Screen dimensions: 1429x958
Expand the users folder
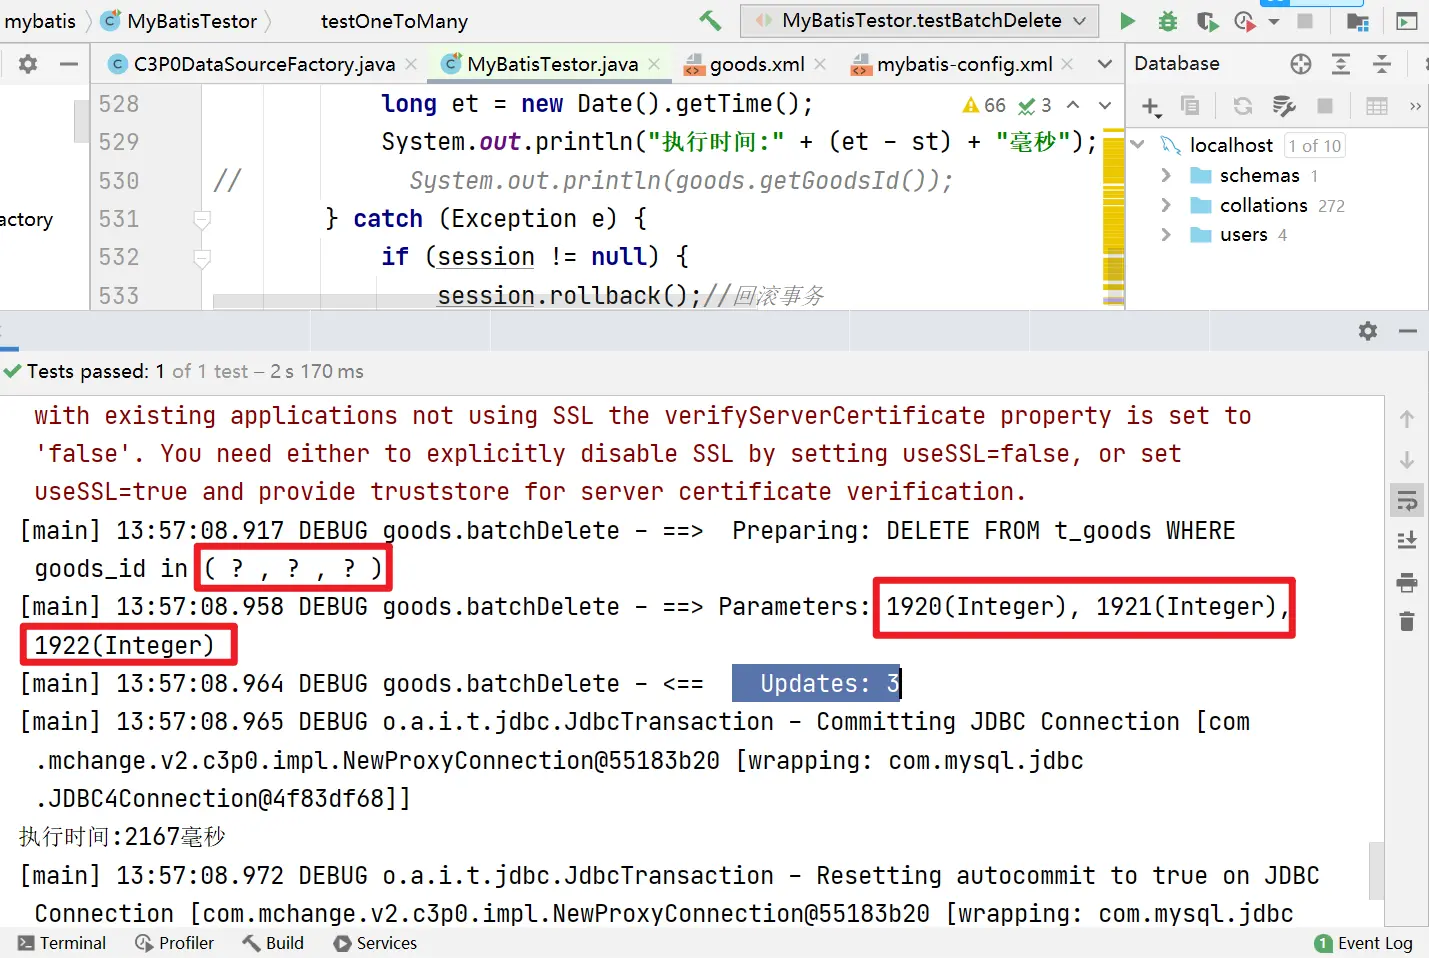tap(1166, 235)
